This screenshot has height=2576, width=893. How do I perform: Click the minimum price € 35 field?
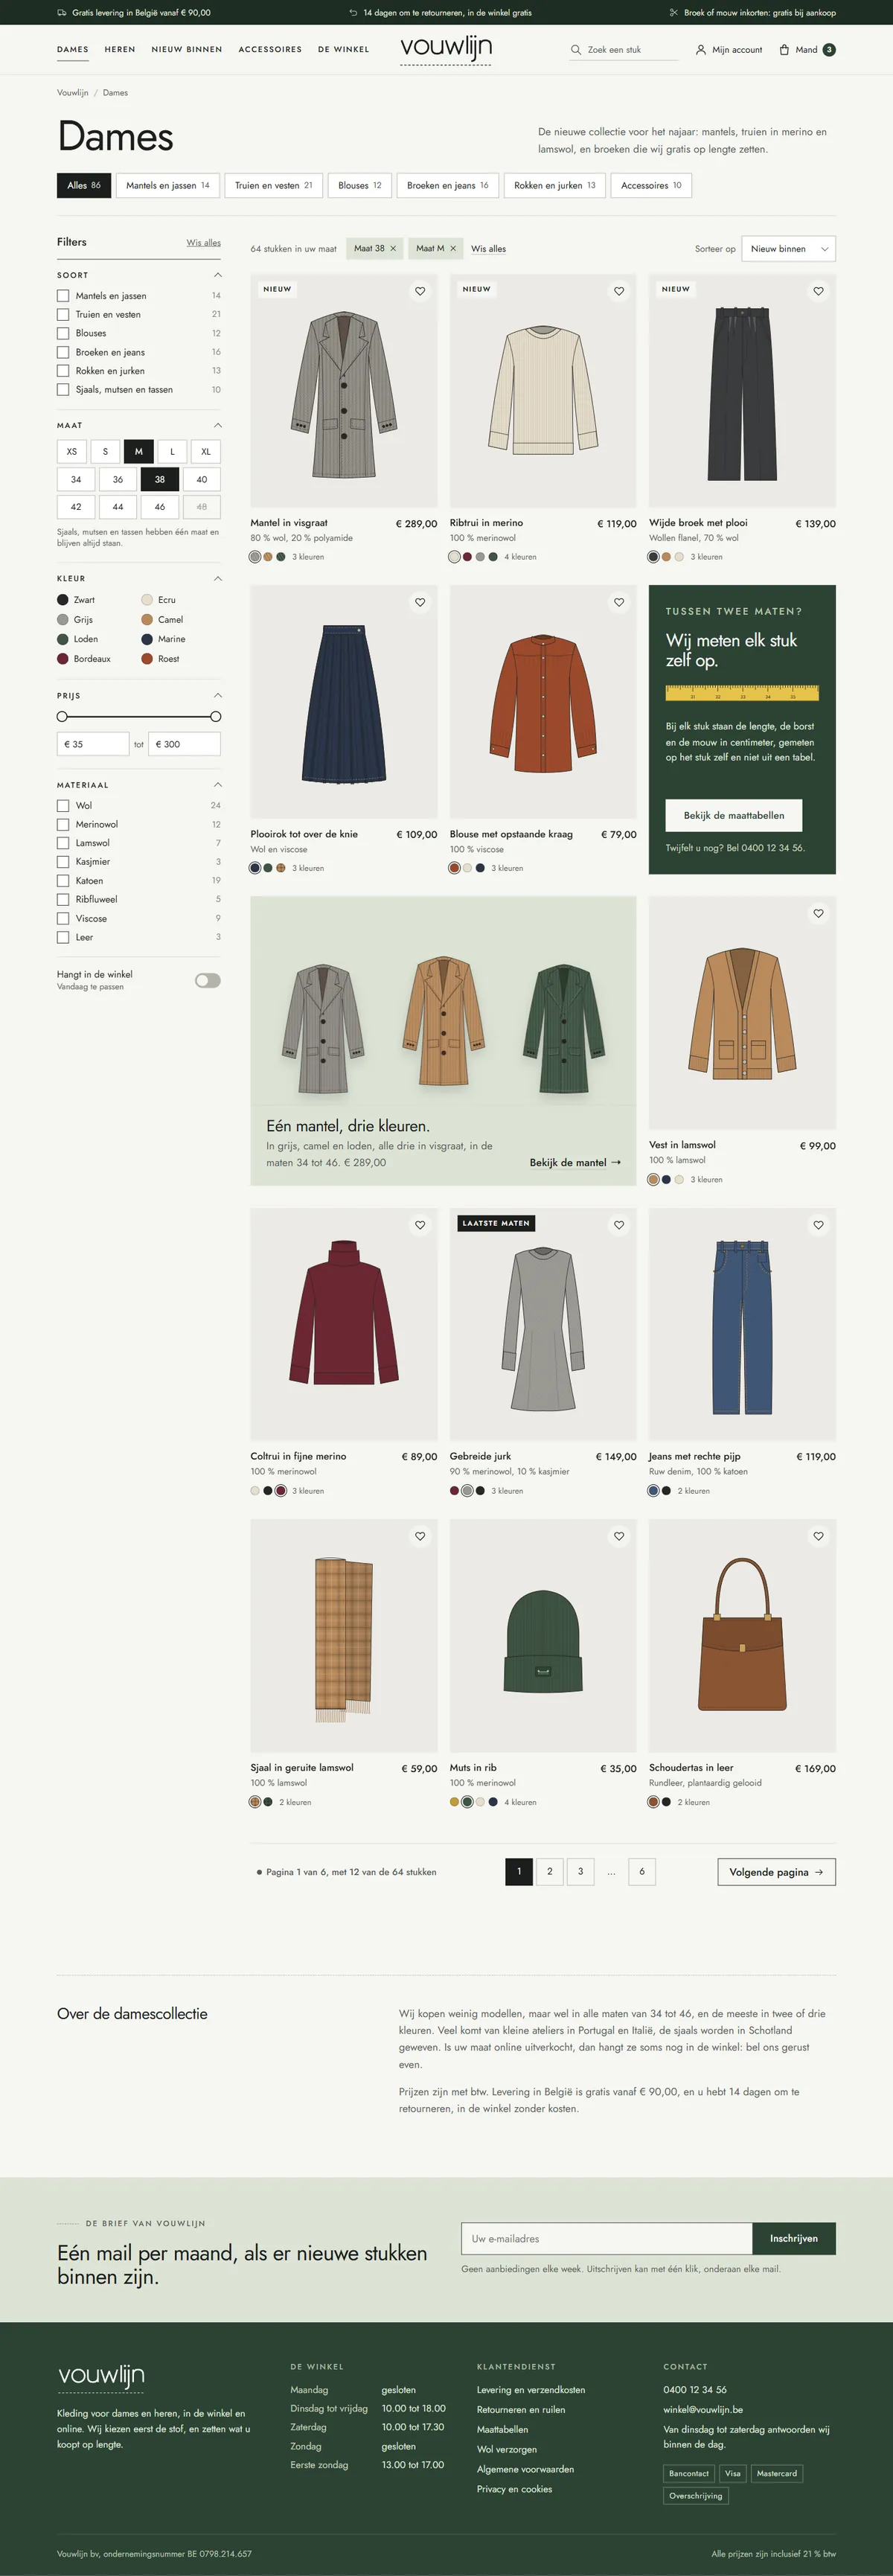tap(93, 744)
